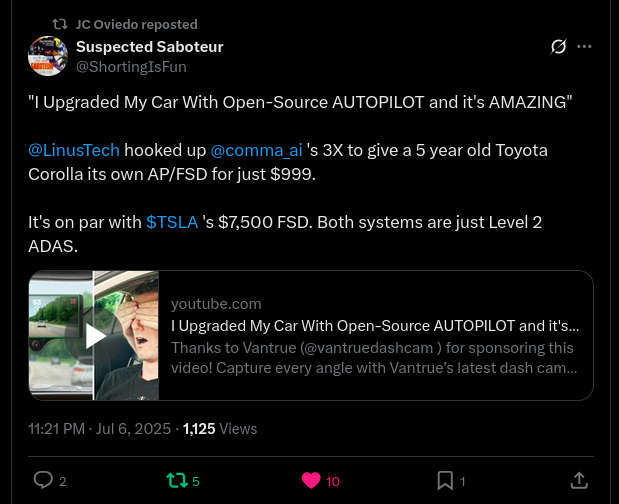Open the @LinusTech mention
This screenshot has width=619, height=504.
tap(74, 150)
